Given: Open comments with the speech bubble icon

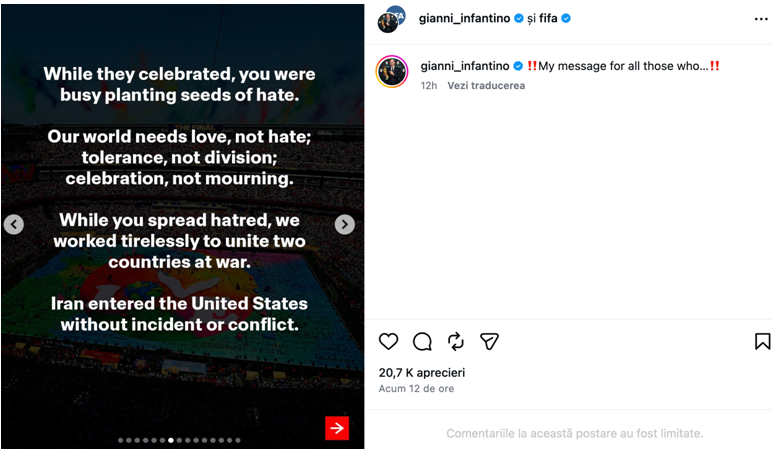Looking at the screenshot, I should 422,341.
